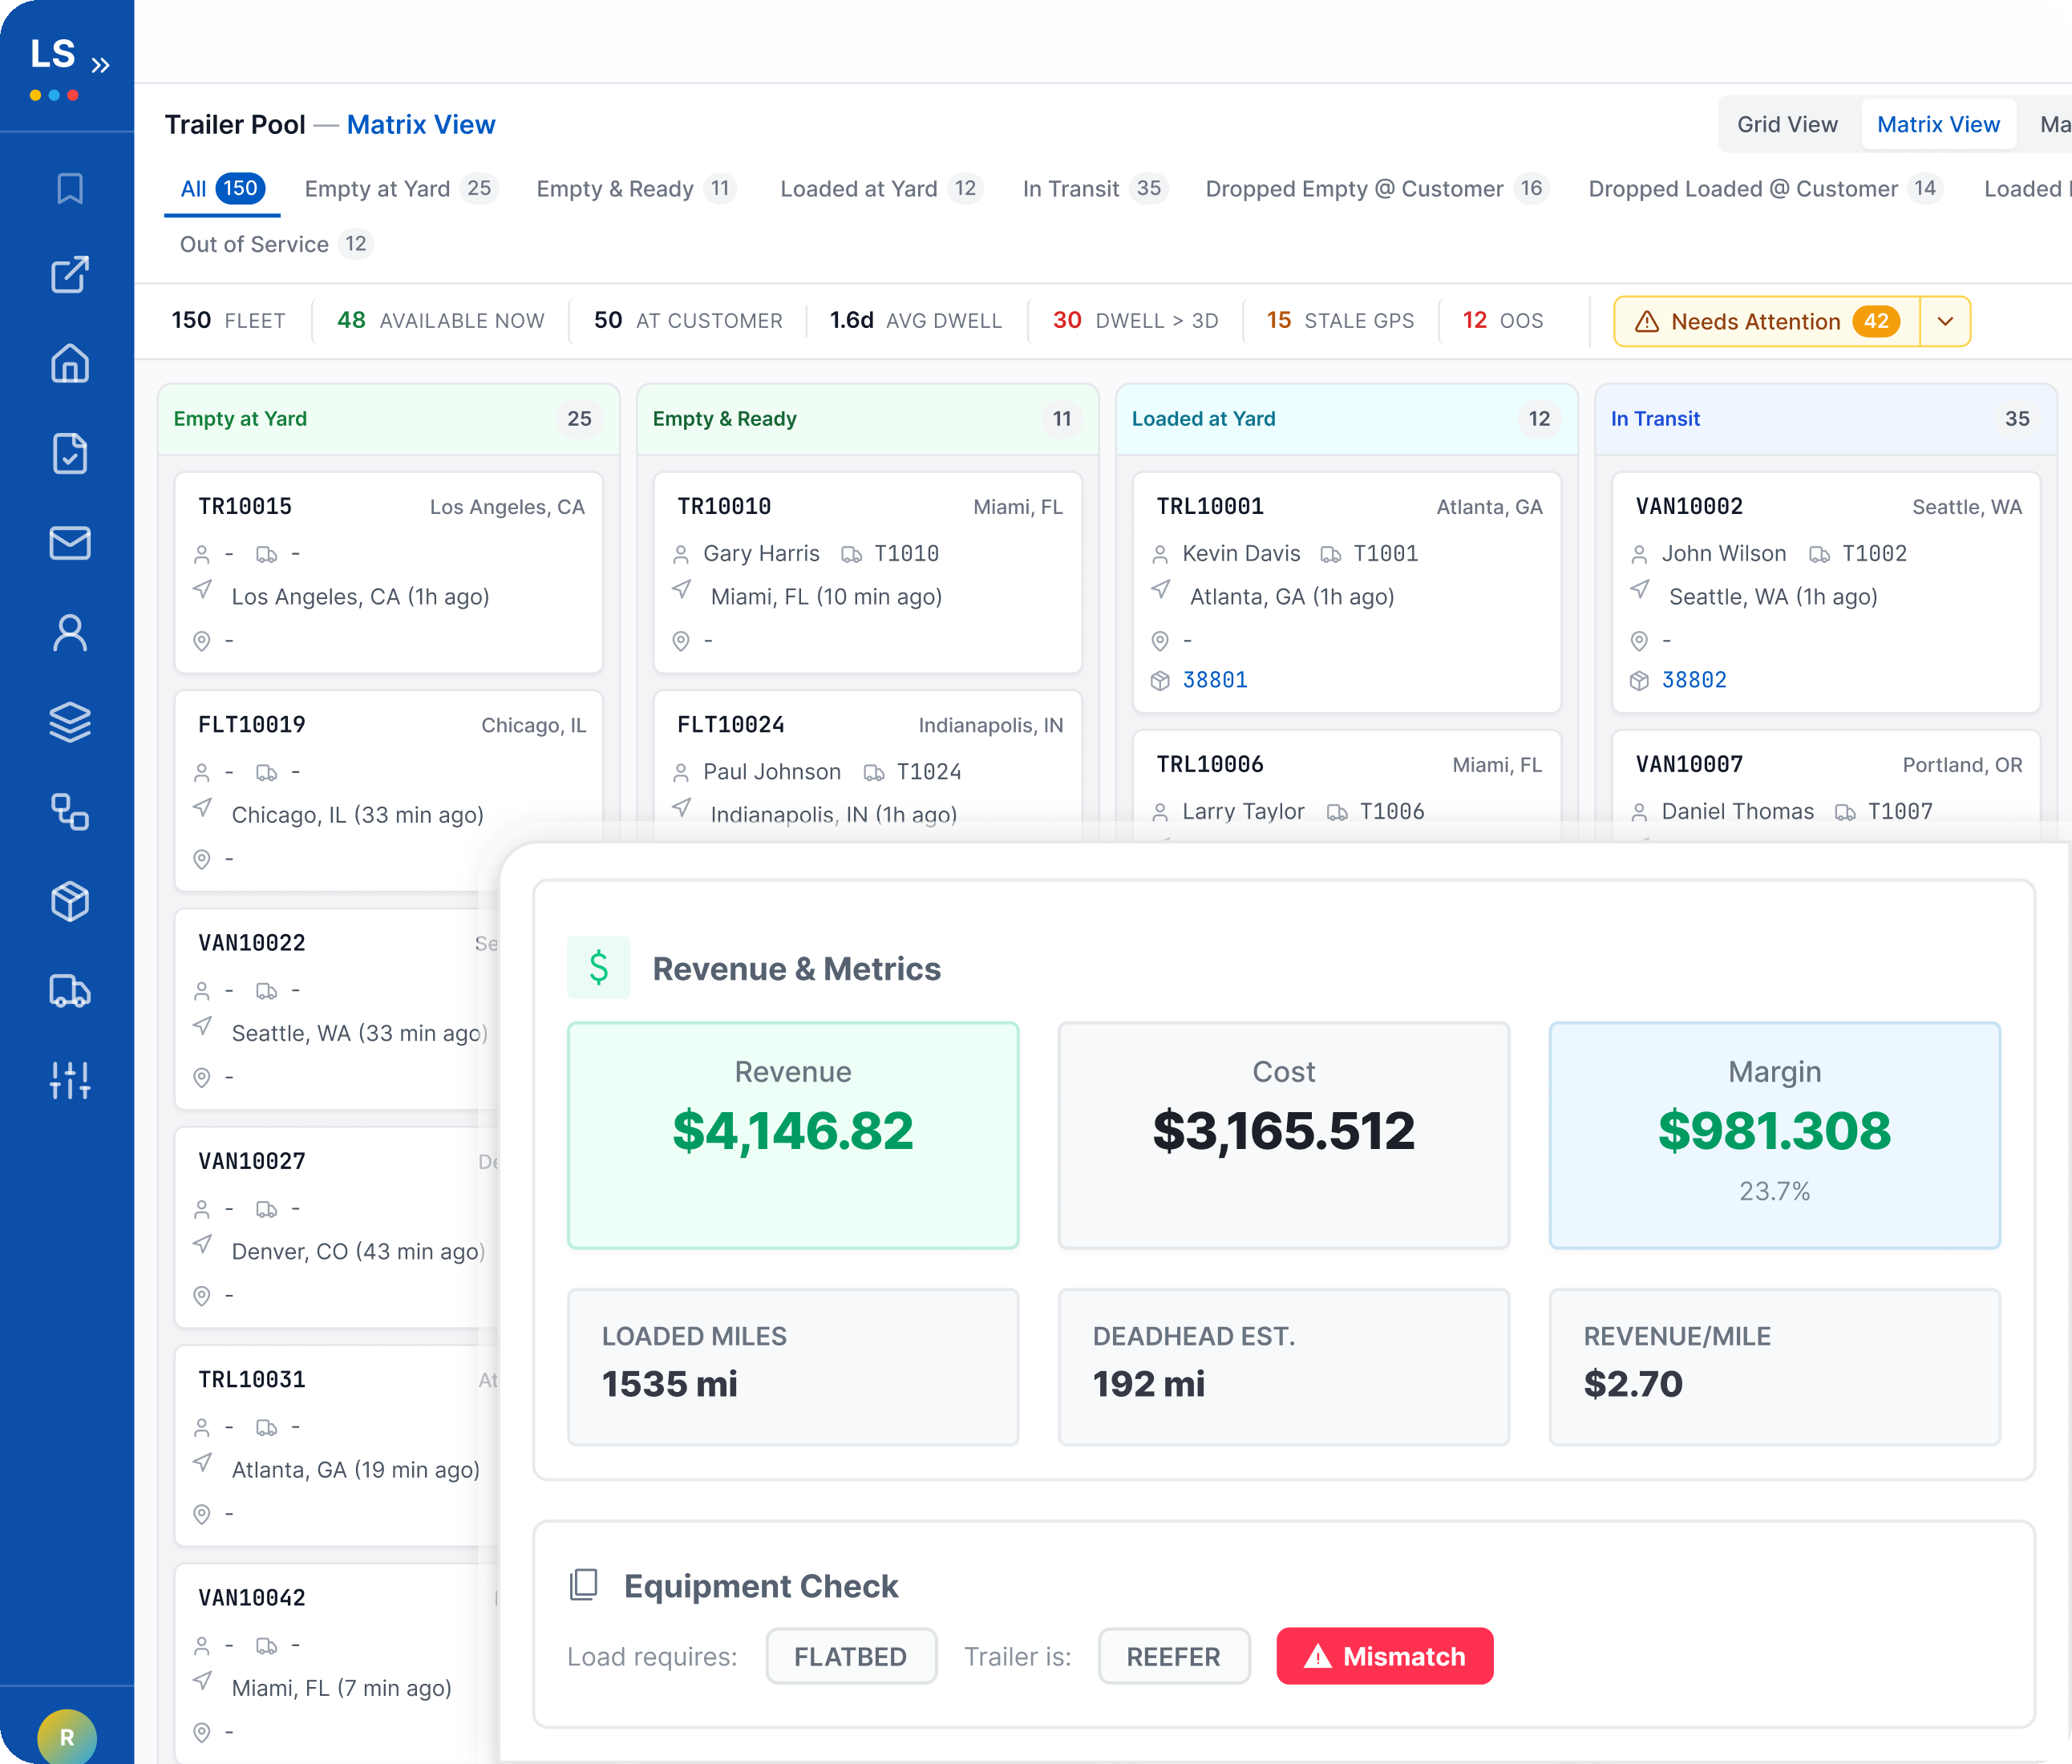Click the Mismatch warning button
The height and width of the screenshot is (1764, 2072).
[x=1384, y=1656]
